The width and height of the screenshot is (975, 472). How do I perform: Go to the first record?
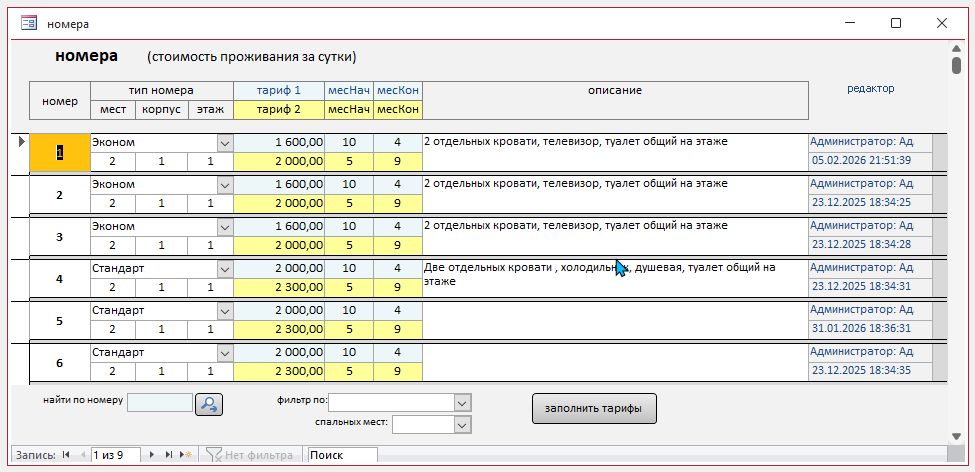[x=66, y=455]
